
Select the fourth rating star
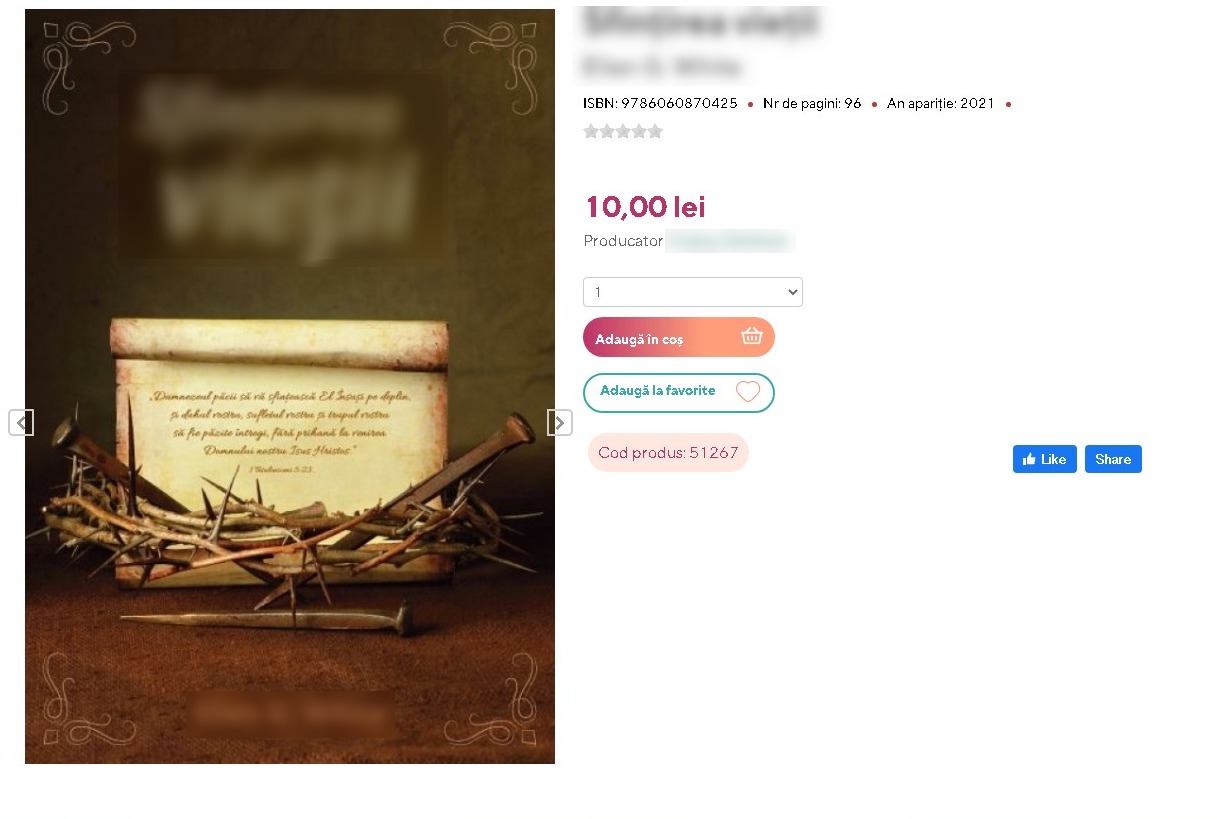[639, 131]
